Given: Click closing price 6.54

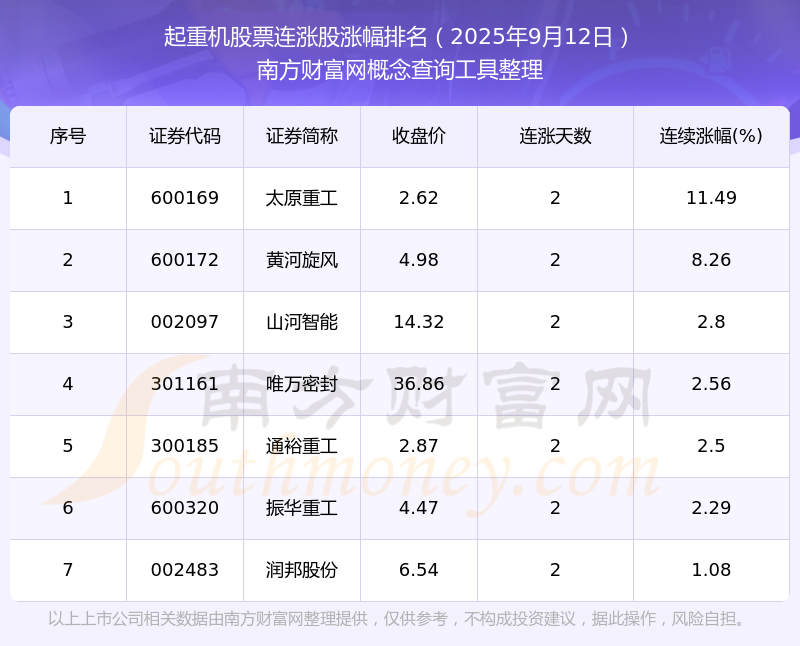Looking at the screenshot, I should click(419, 570).
